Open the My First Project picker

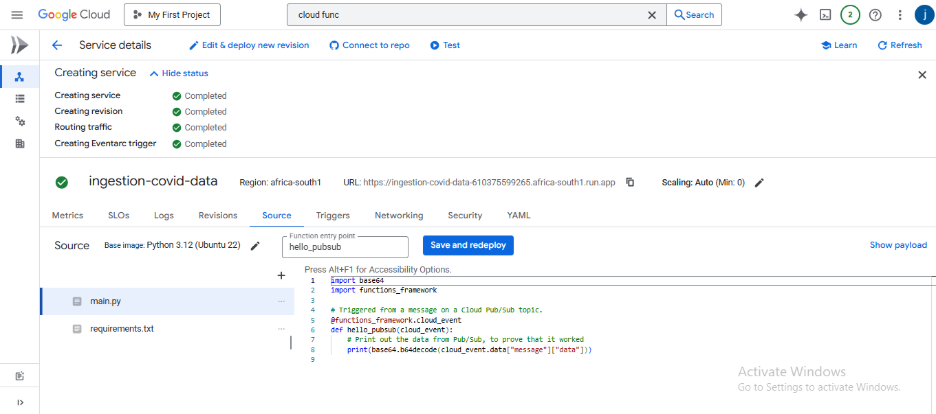(x=173, y=15)
